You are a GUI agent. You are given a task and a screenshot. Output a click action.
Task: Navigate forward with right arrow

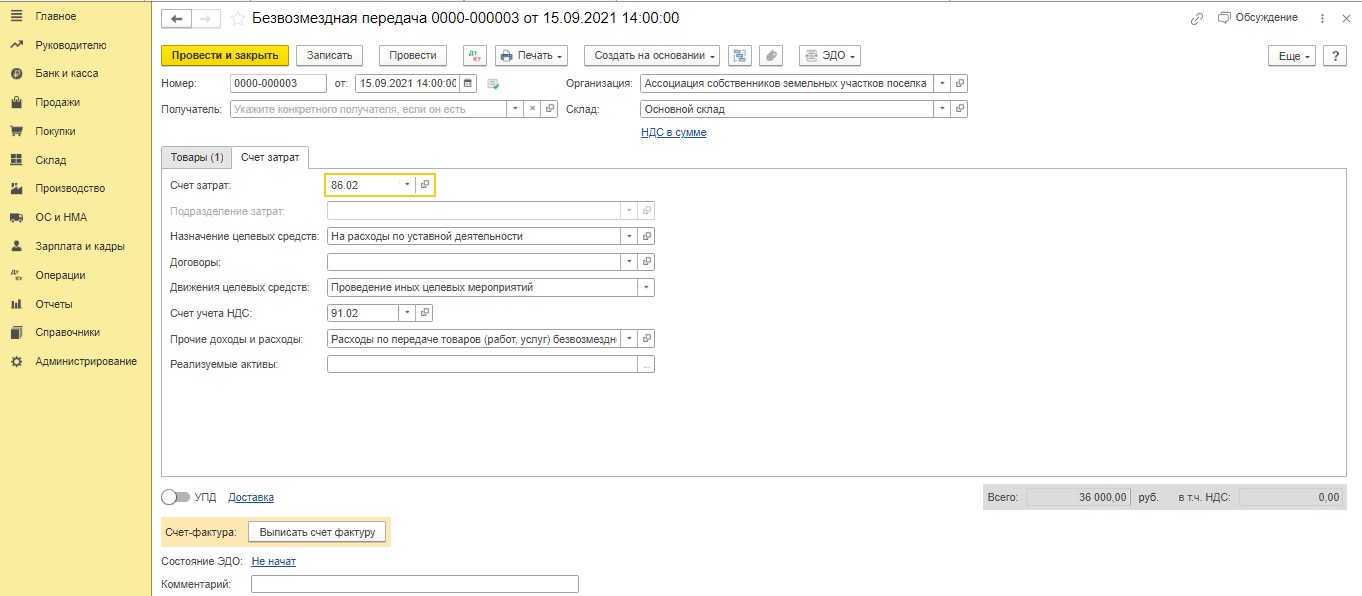pyautogui.click(x=205, y=18)
